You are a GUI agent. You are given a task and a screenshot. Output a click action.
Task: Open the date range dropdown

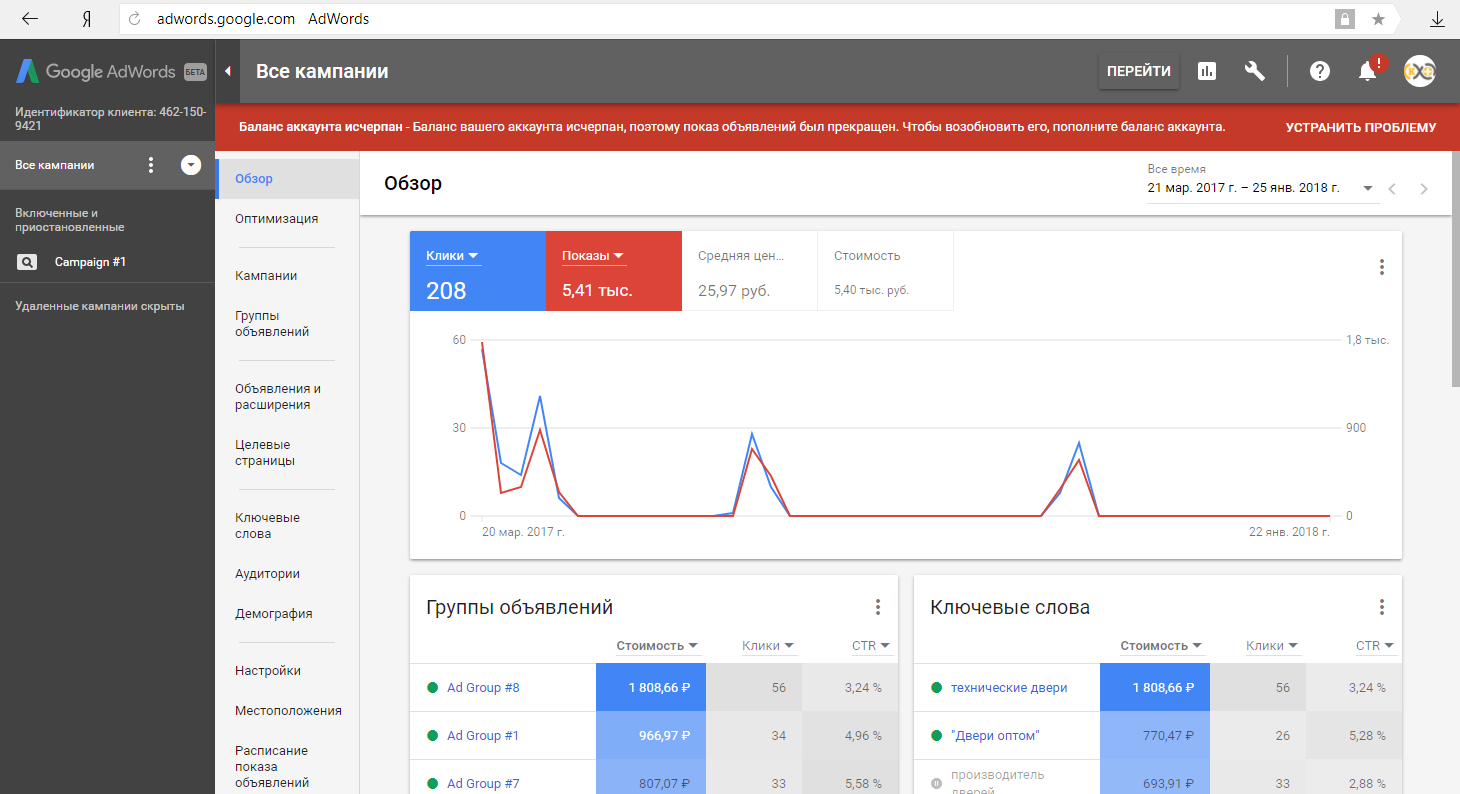(x=1263, y=188)
